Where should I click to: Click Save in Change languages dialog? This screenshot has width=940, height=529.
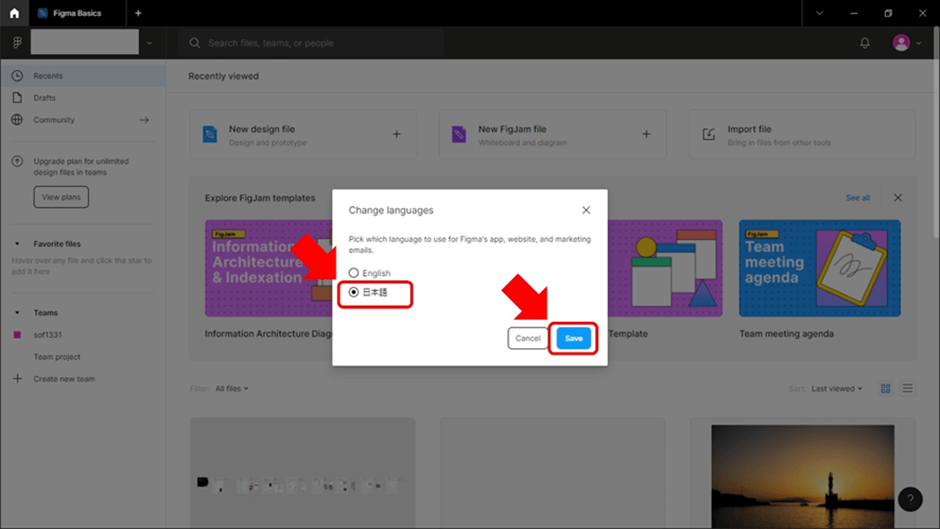point(574,338)
